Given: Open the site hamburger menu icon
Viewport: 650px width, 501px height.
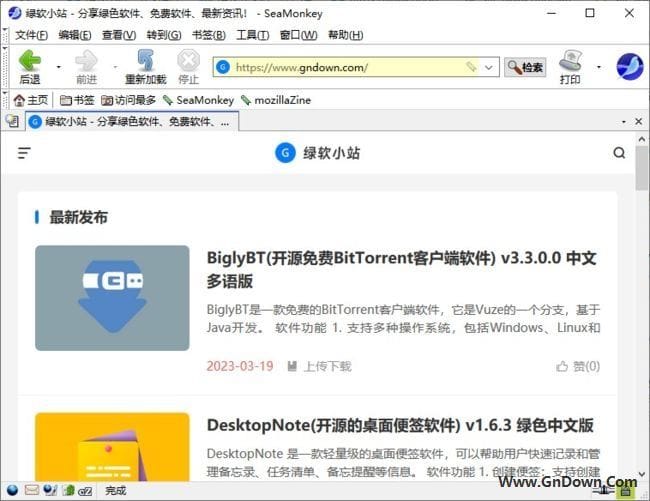Looking at the screenshot, I should tap(24, 153).
